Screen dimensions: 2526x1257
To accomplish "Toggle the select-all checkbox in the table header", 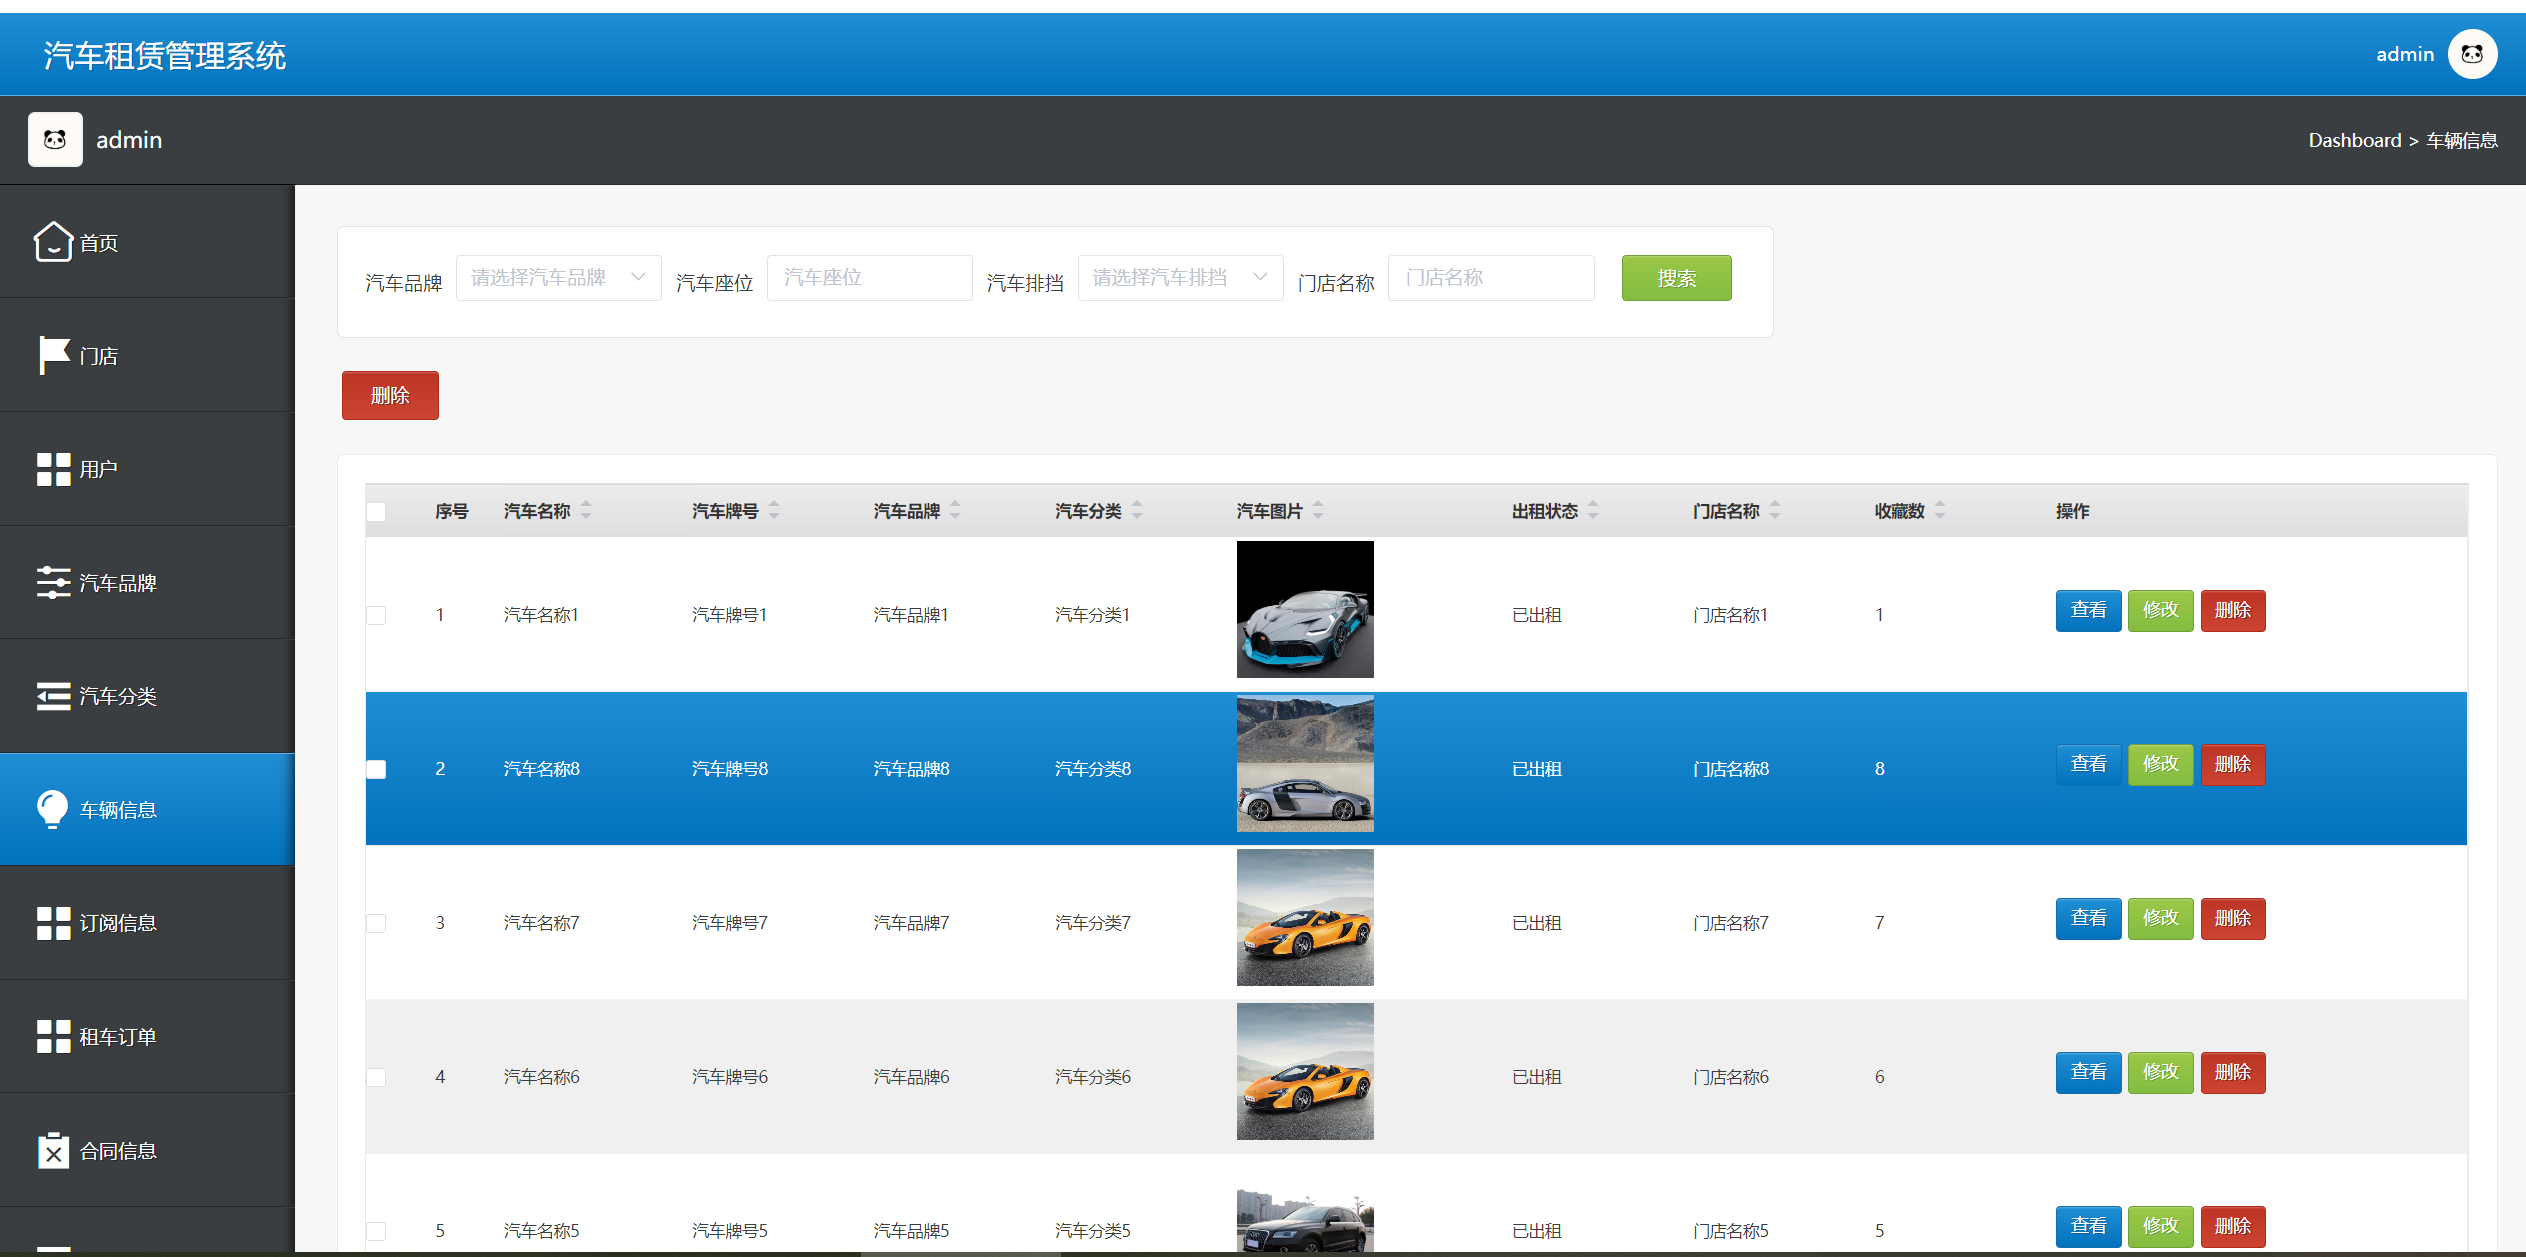I will [376, 512].
